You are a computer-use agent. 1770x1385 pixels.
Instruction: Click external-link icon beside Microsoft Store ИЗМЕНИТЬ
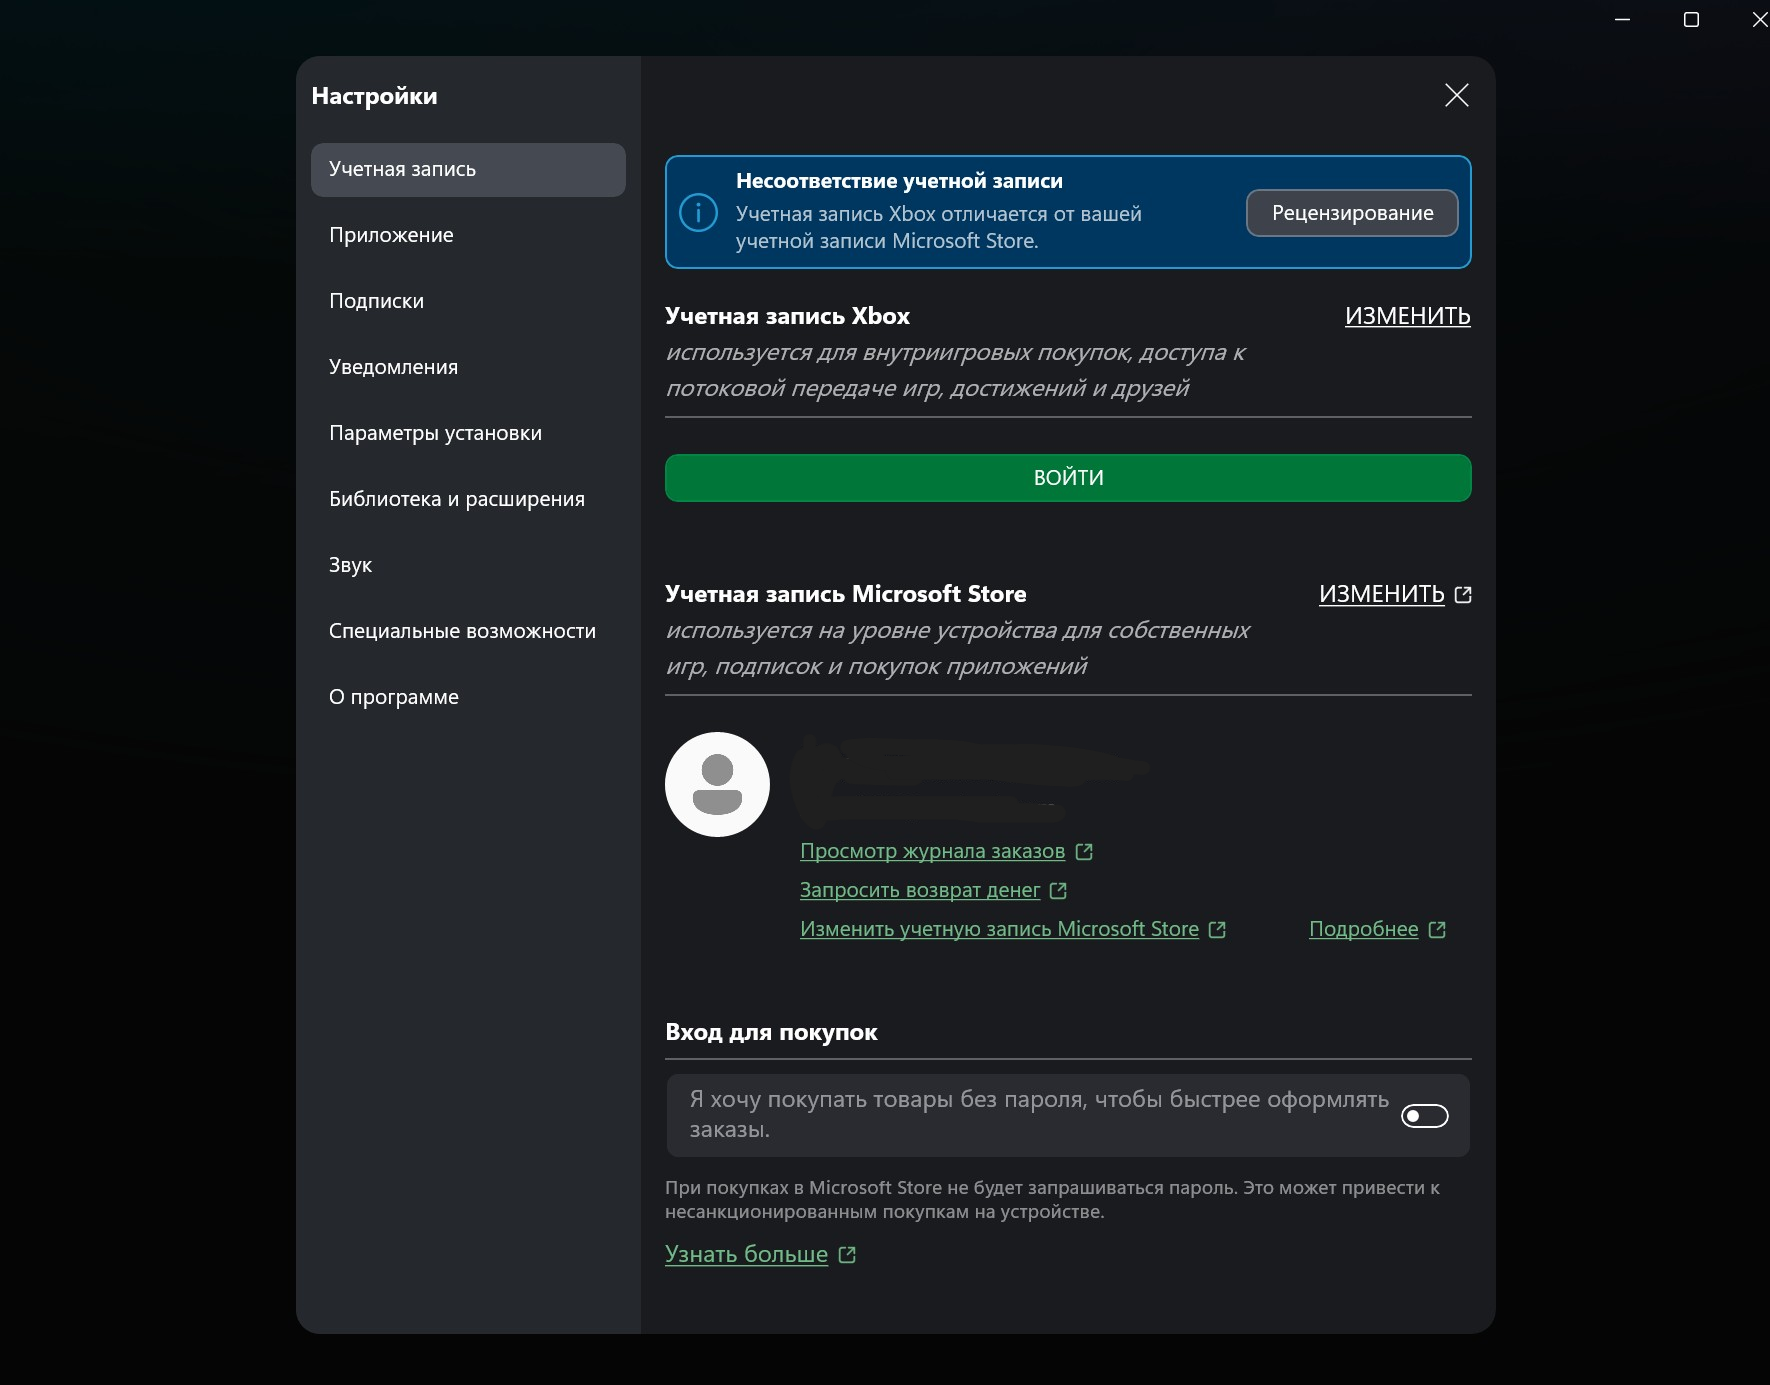[1464, 594]
